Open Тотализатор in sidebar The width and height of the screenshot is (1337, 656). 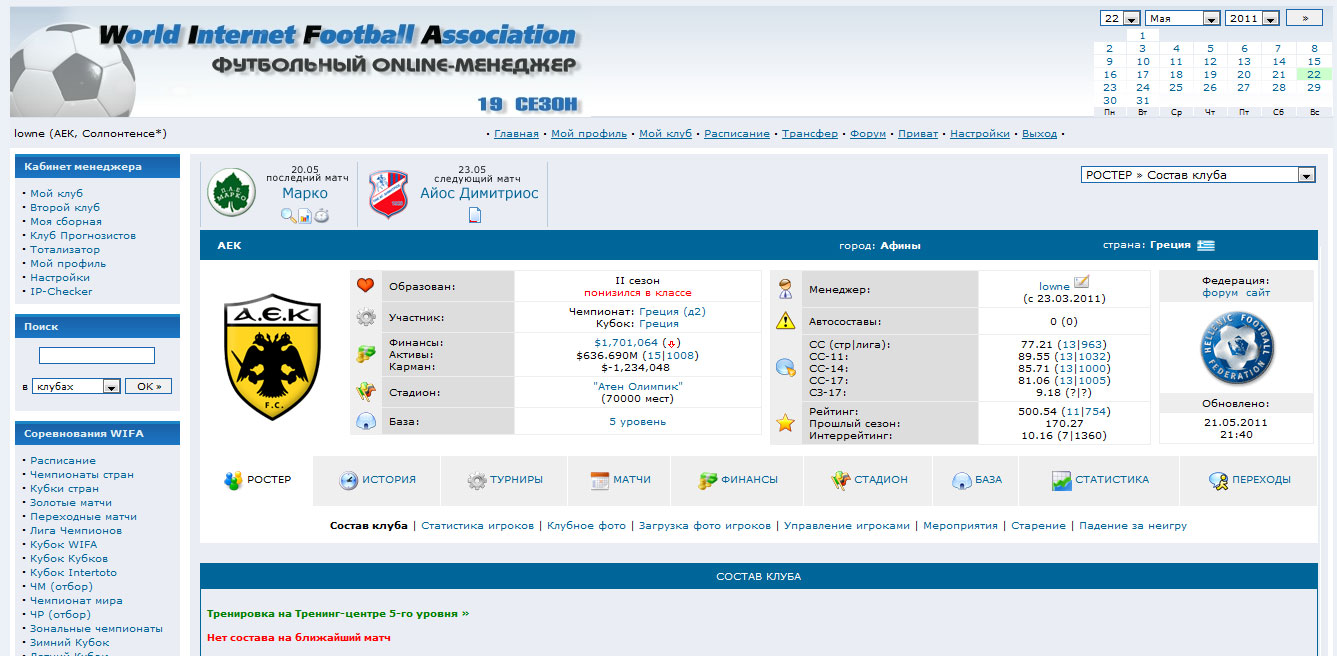tap(65, 249)
